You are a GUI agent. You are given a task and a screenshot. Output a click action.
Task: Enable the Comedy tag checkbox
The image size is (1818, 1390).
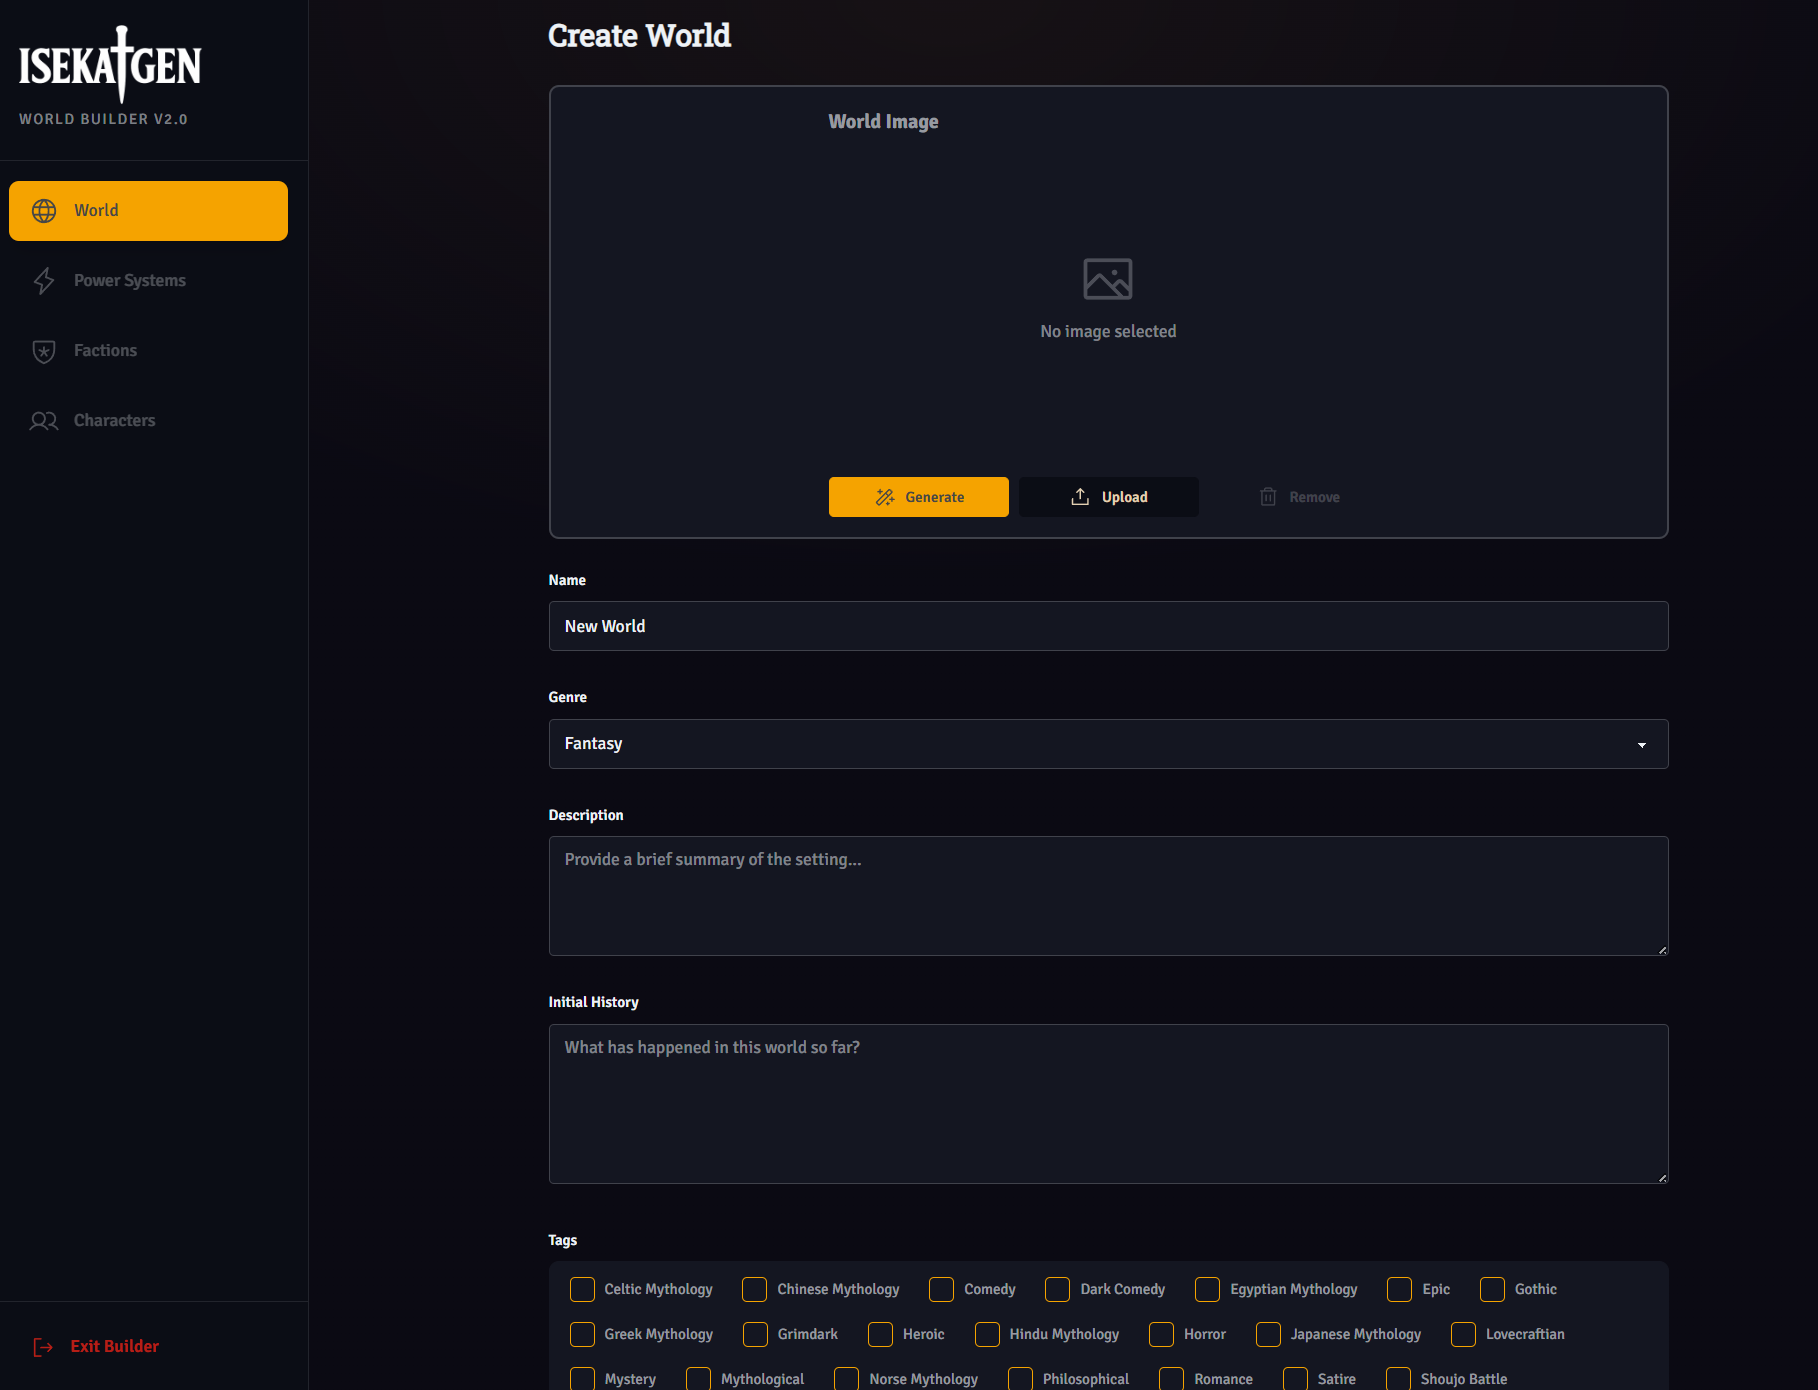point(941,1290)
